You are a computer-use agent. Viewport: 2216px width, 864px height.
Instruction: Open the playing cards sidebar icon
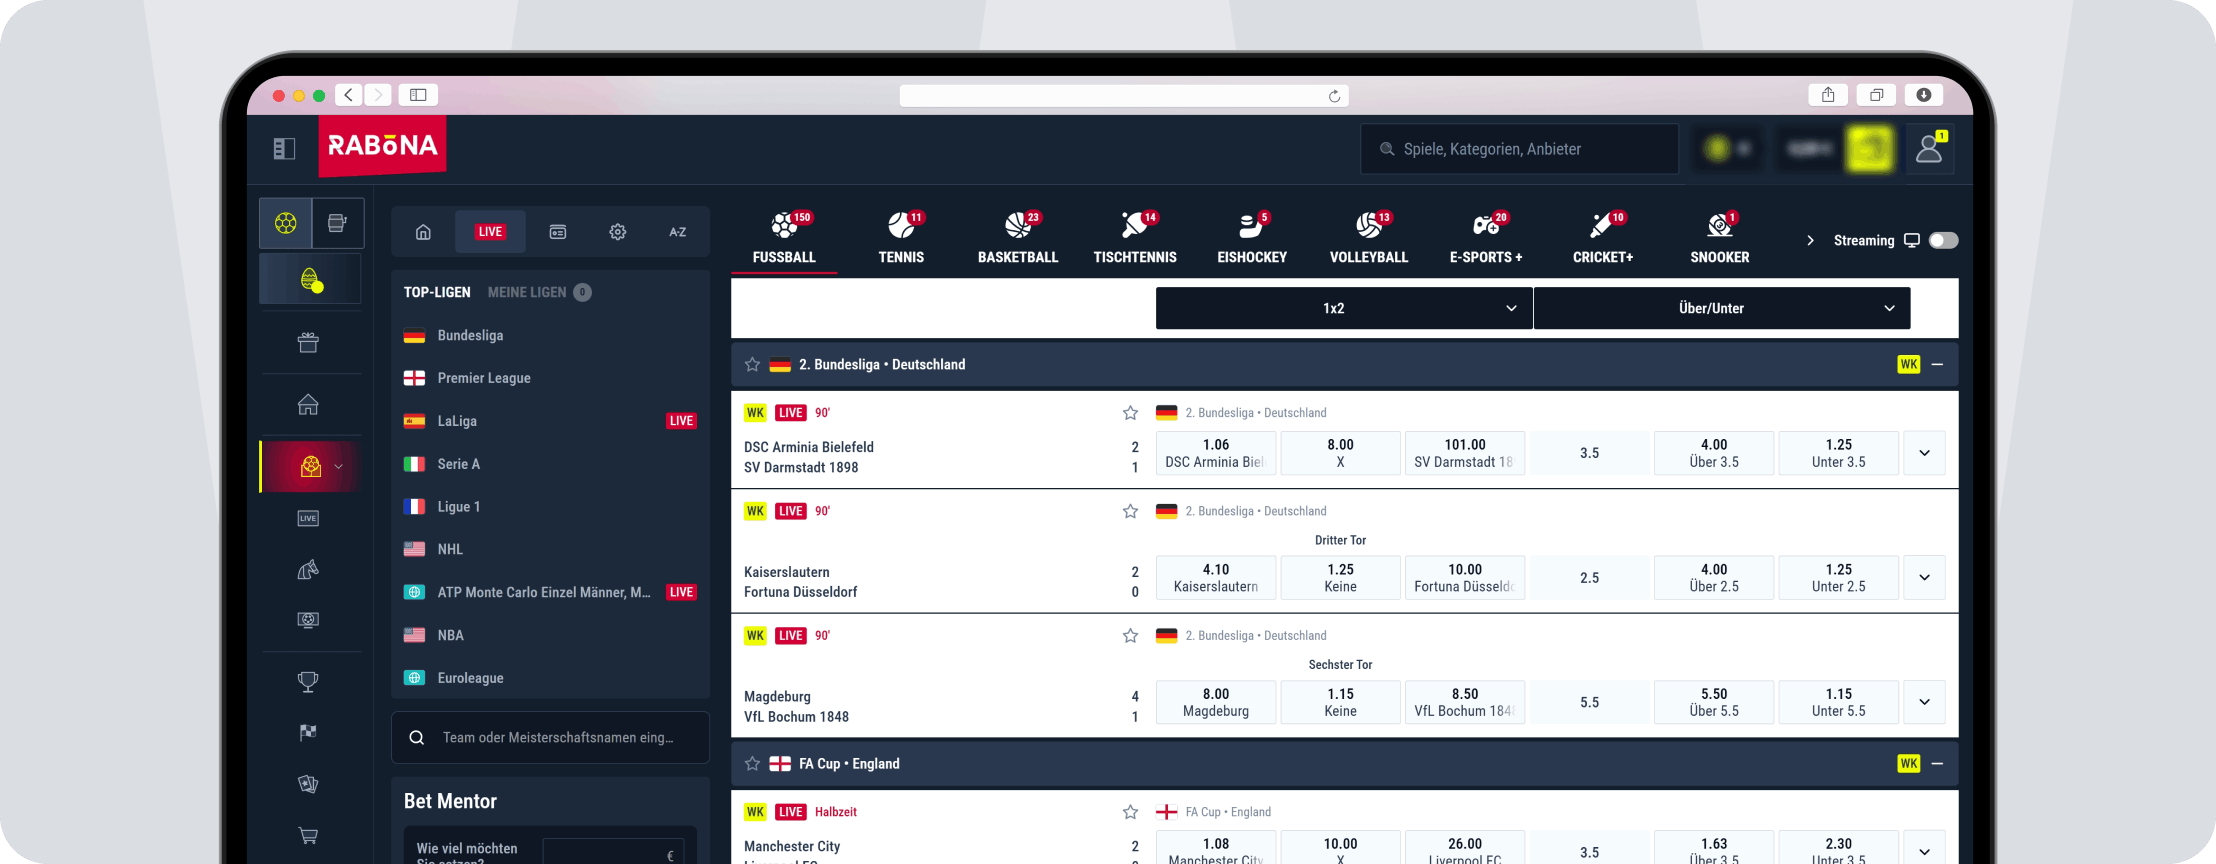coord(308,784)
